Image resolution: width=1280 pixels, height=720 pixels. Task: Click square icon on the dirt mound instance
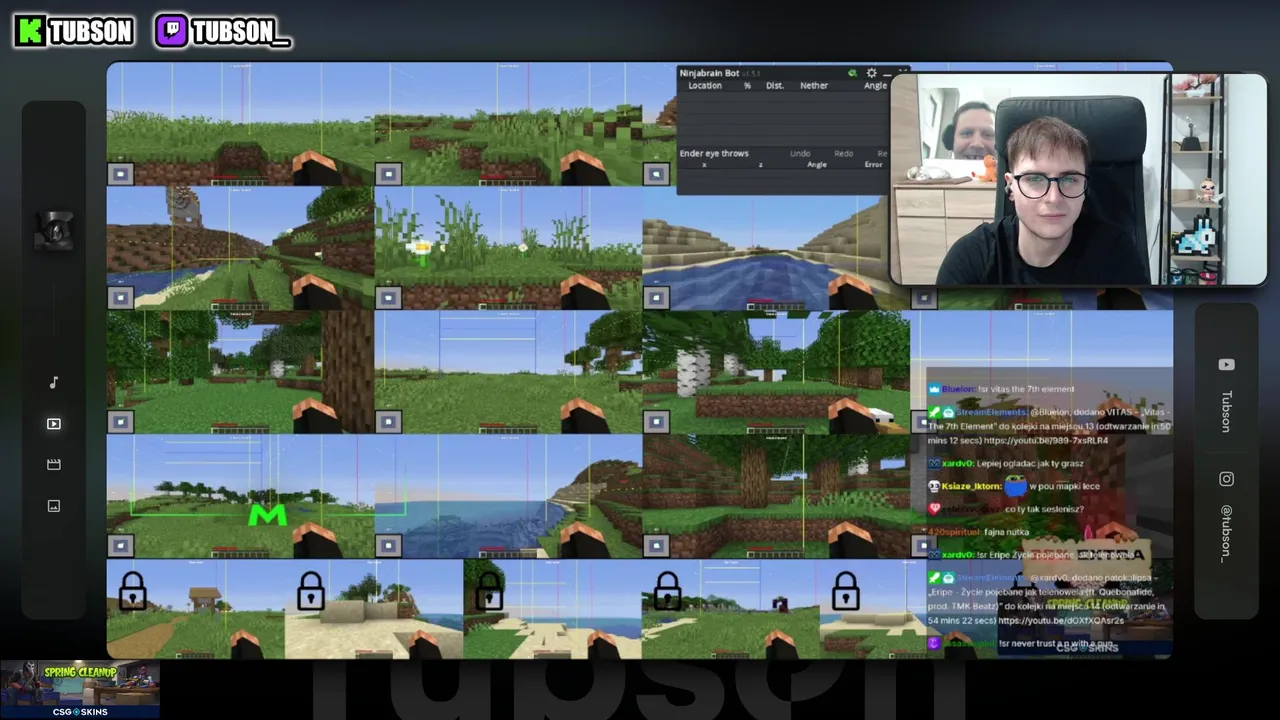[x=120, y=174]
